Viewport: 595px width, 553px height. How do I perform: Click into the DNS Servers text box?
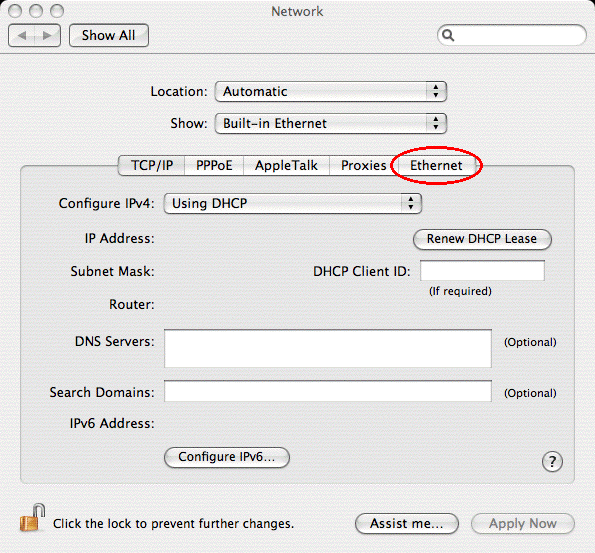(328, 348)
